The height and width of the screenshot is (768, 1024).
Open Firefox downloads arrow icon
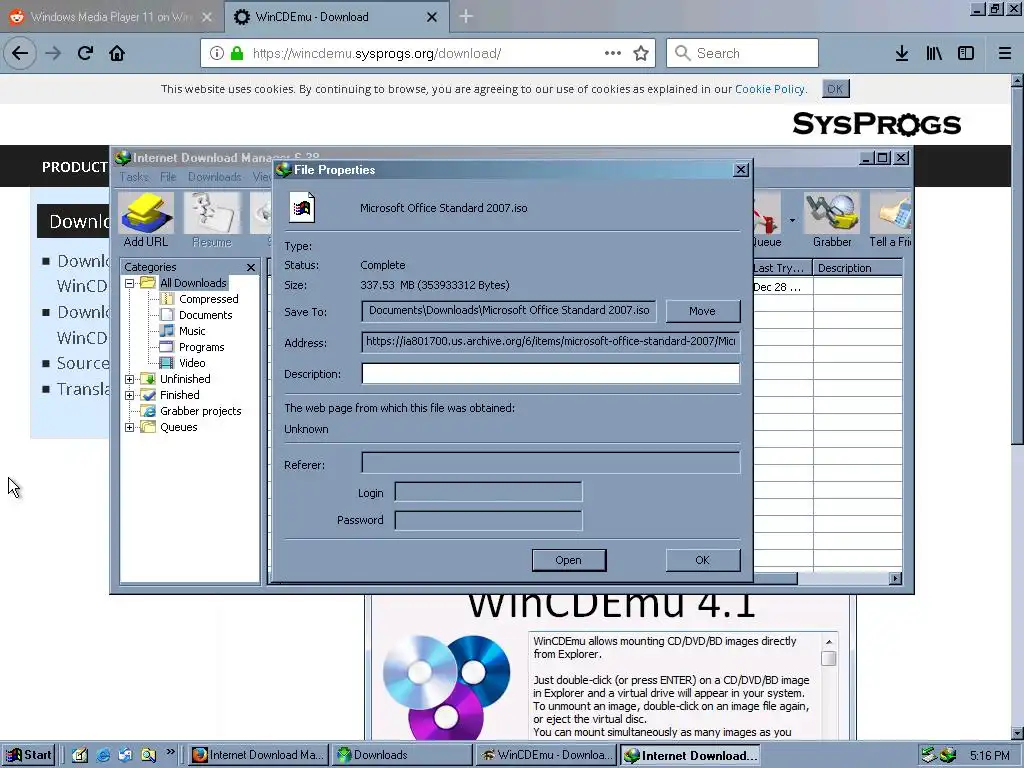[902, 53]
